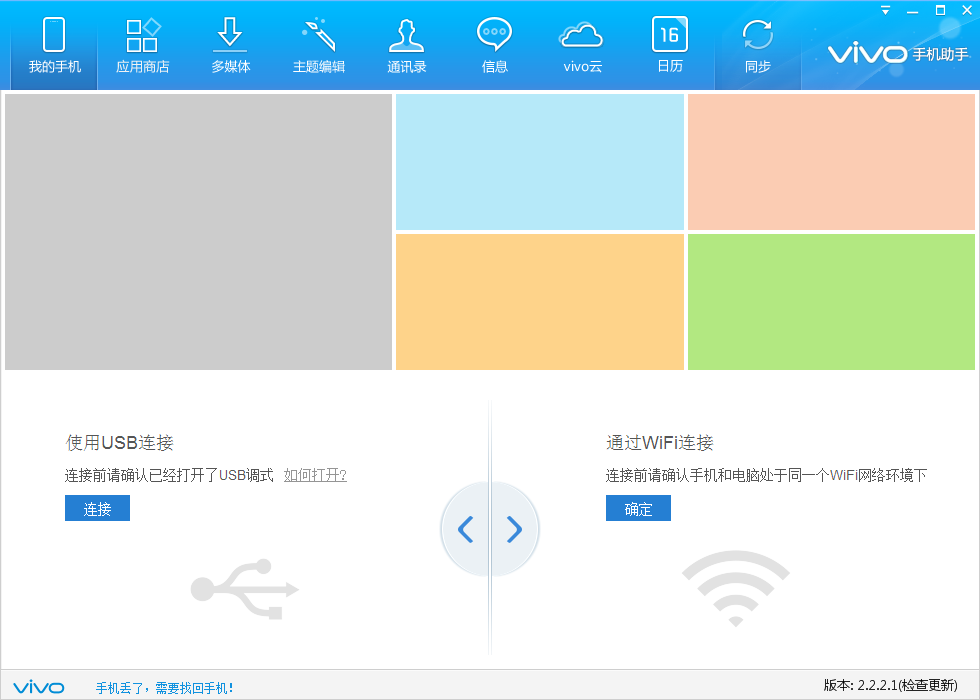980x700 pixels.
Task: Click the vivo logo in status bar
Action: coord(39,688)
